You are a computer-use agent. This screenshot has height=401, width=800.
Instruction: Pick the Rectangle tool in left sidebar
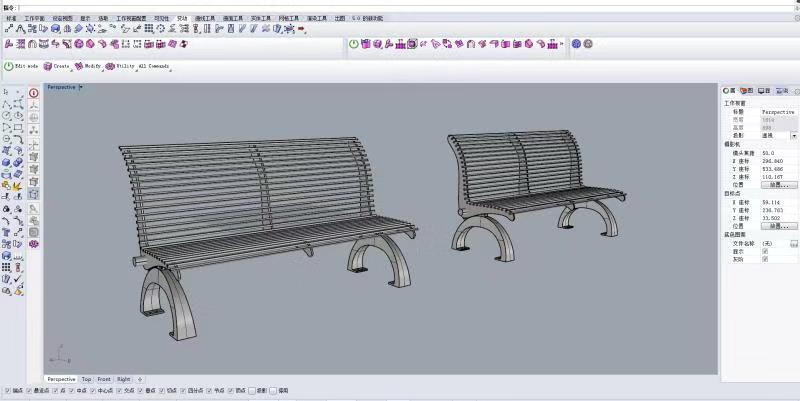click(x=18, y=128)
